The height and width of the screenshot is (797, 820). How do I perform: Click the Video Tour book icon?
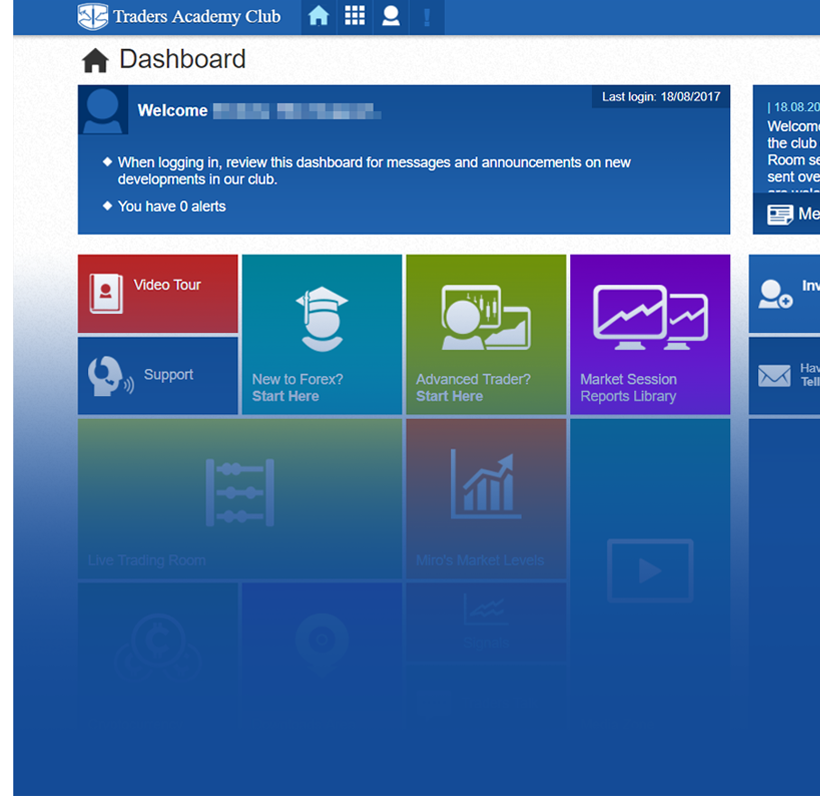coord(106,293)
